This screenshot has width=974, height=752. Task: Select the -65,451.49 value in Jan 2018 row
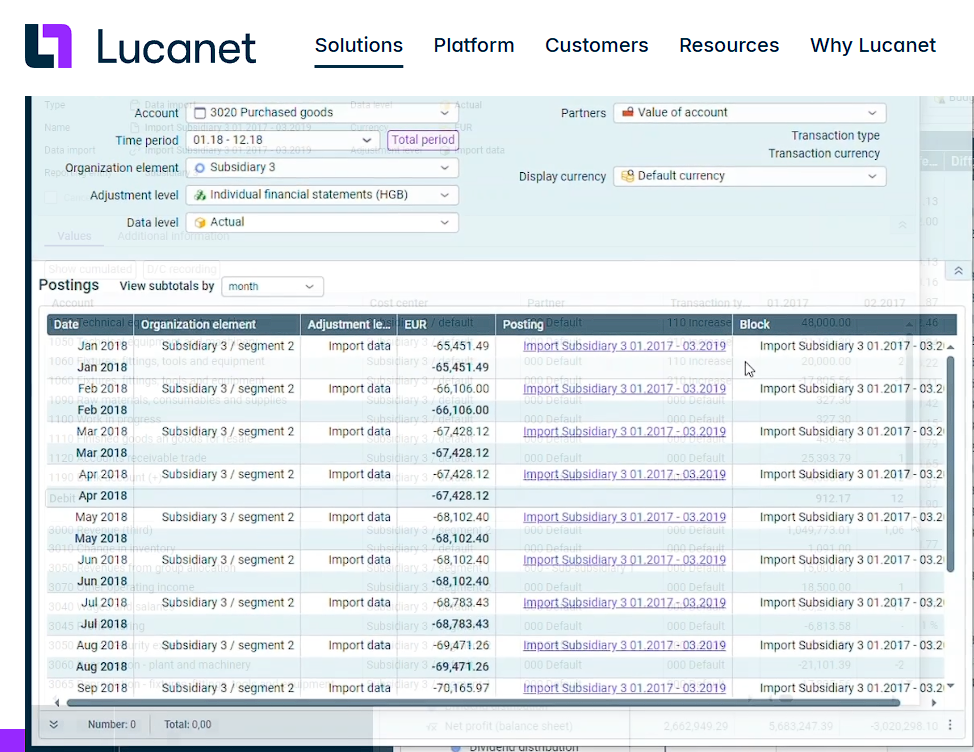coord(460,346)
